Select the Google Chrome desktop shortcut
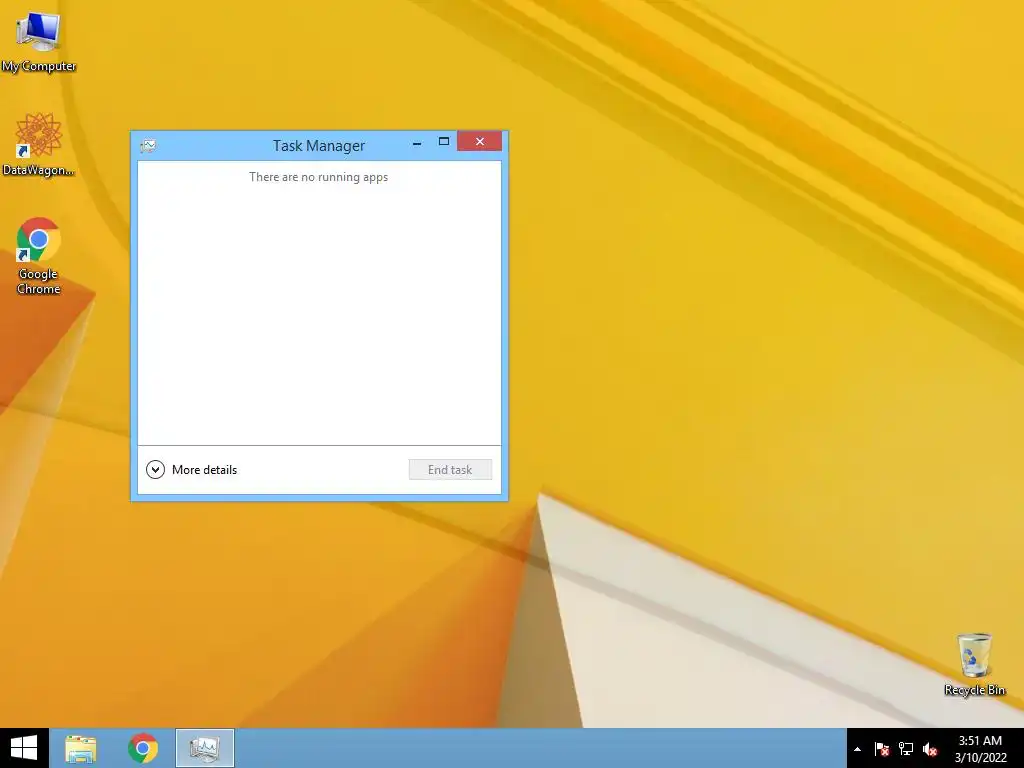This screenshot has height=768, width=1024. 39,256
